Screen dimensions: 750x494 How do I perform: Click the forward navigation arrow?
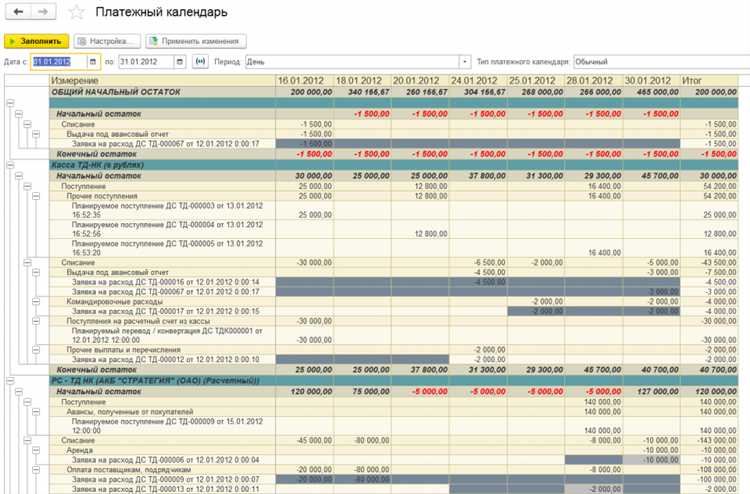pos(42,13)
